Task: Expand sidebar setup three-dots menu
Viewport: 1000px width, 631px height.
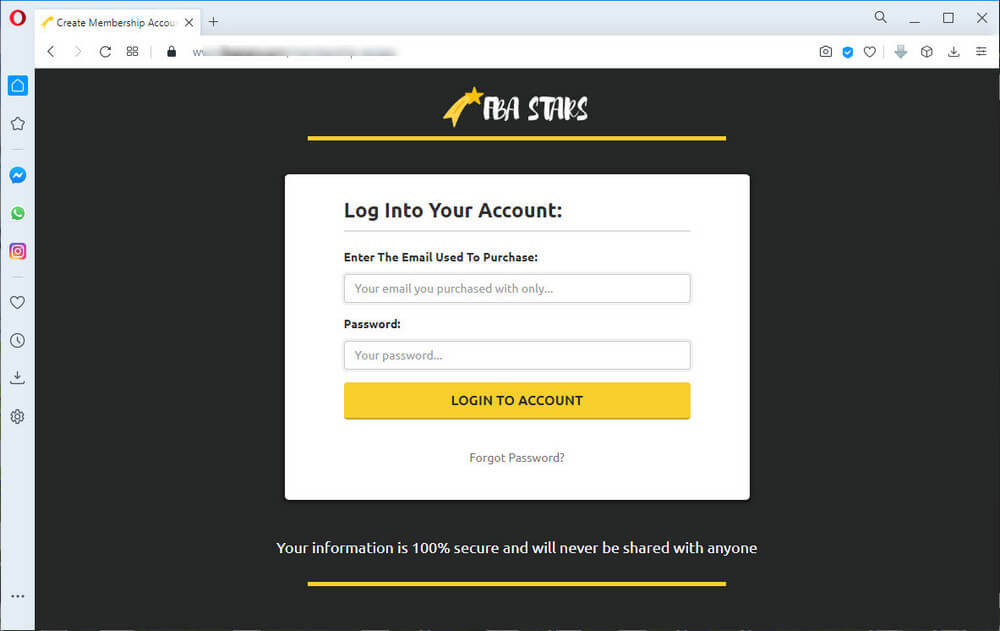Action: [18, 596]
